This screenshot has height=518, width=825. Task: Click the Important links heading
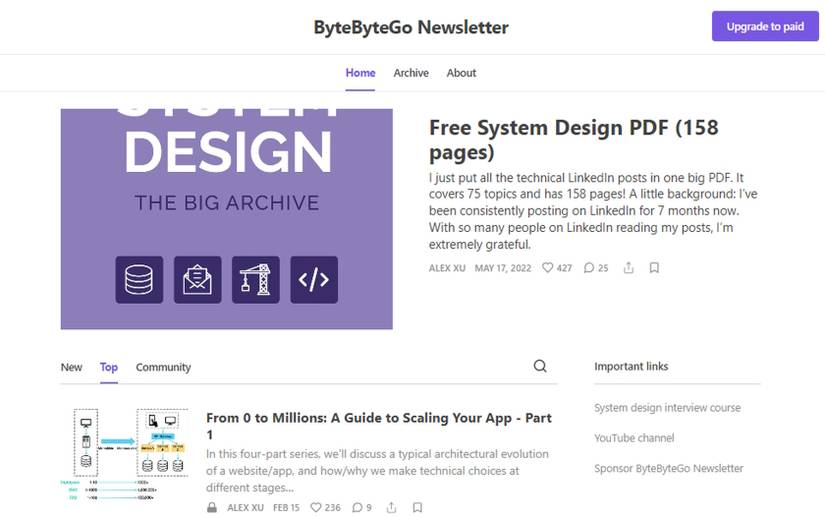pyautogui.click(x=631, y=367)
